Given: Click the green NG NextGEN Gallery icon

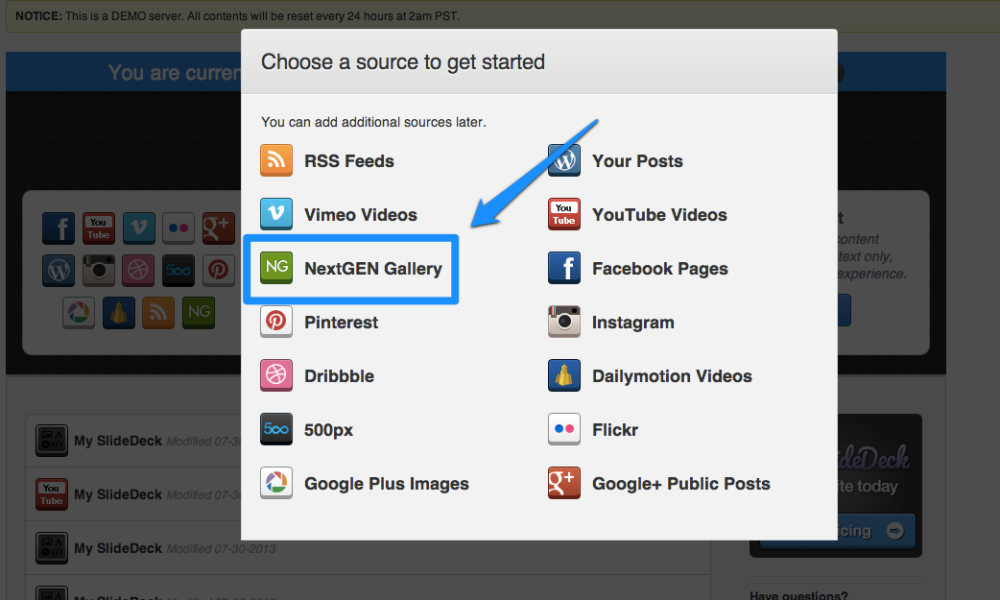Looking at the screenshot, I should click(276, 267).
